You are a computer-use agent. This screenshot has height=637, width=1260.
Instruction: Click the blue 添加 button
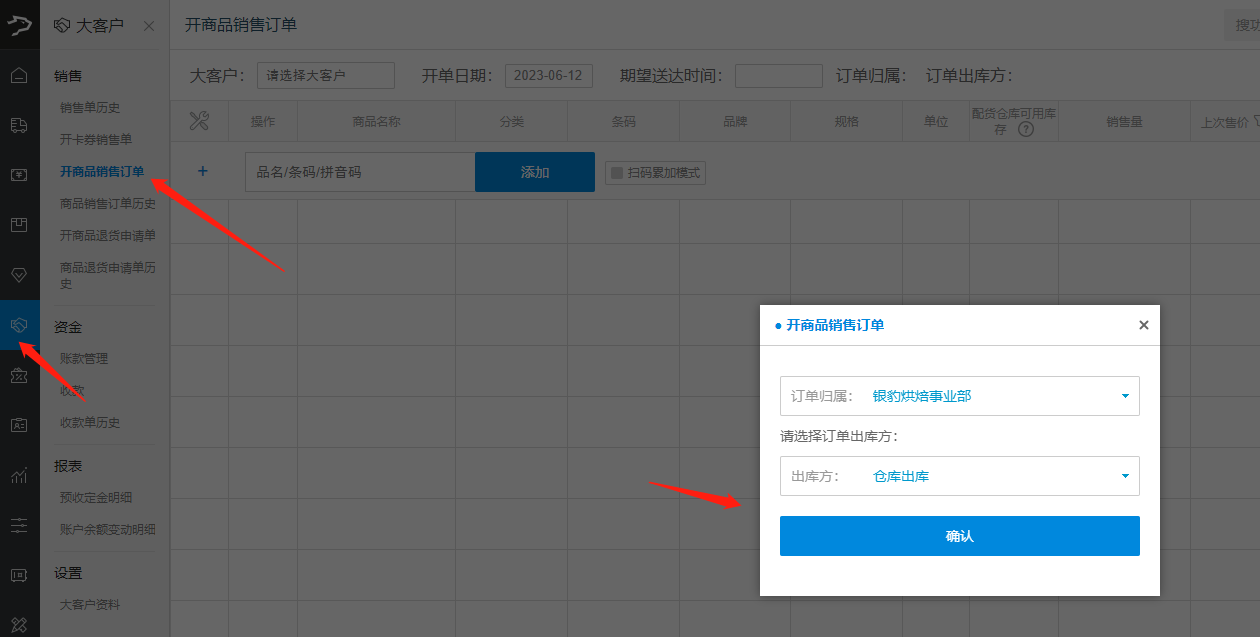pyautogui.click(x=535, y=172)
